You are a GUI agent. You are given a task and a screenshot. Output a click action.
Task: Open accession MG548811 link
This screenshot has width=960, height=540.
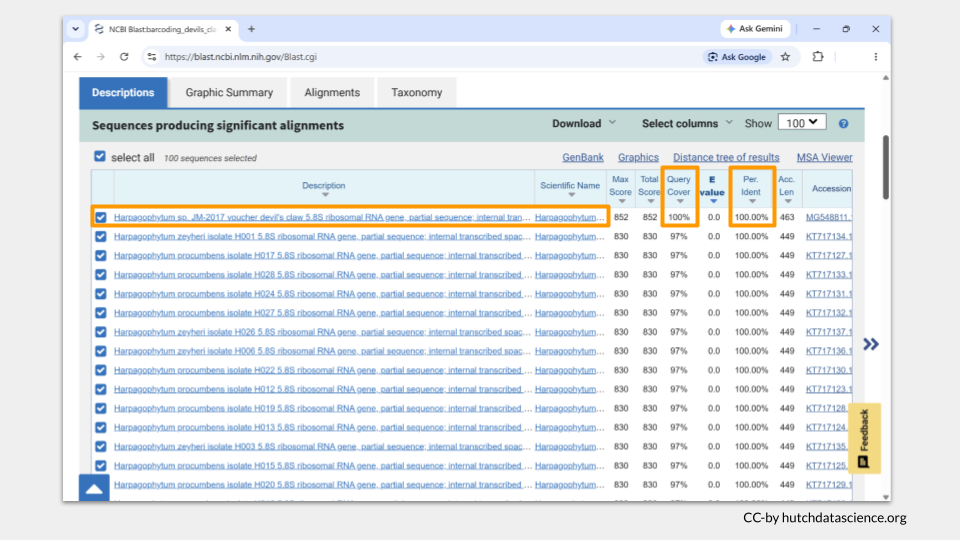click(829, 217)
